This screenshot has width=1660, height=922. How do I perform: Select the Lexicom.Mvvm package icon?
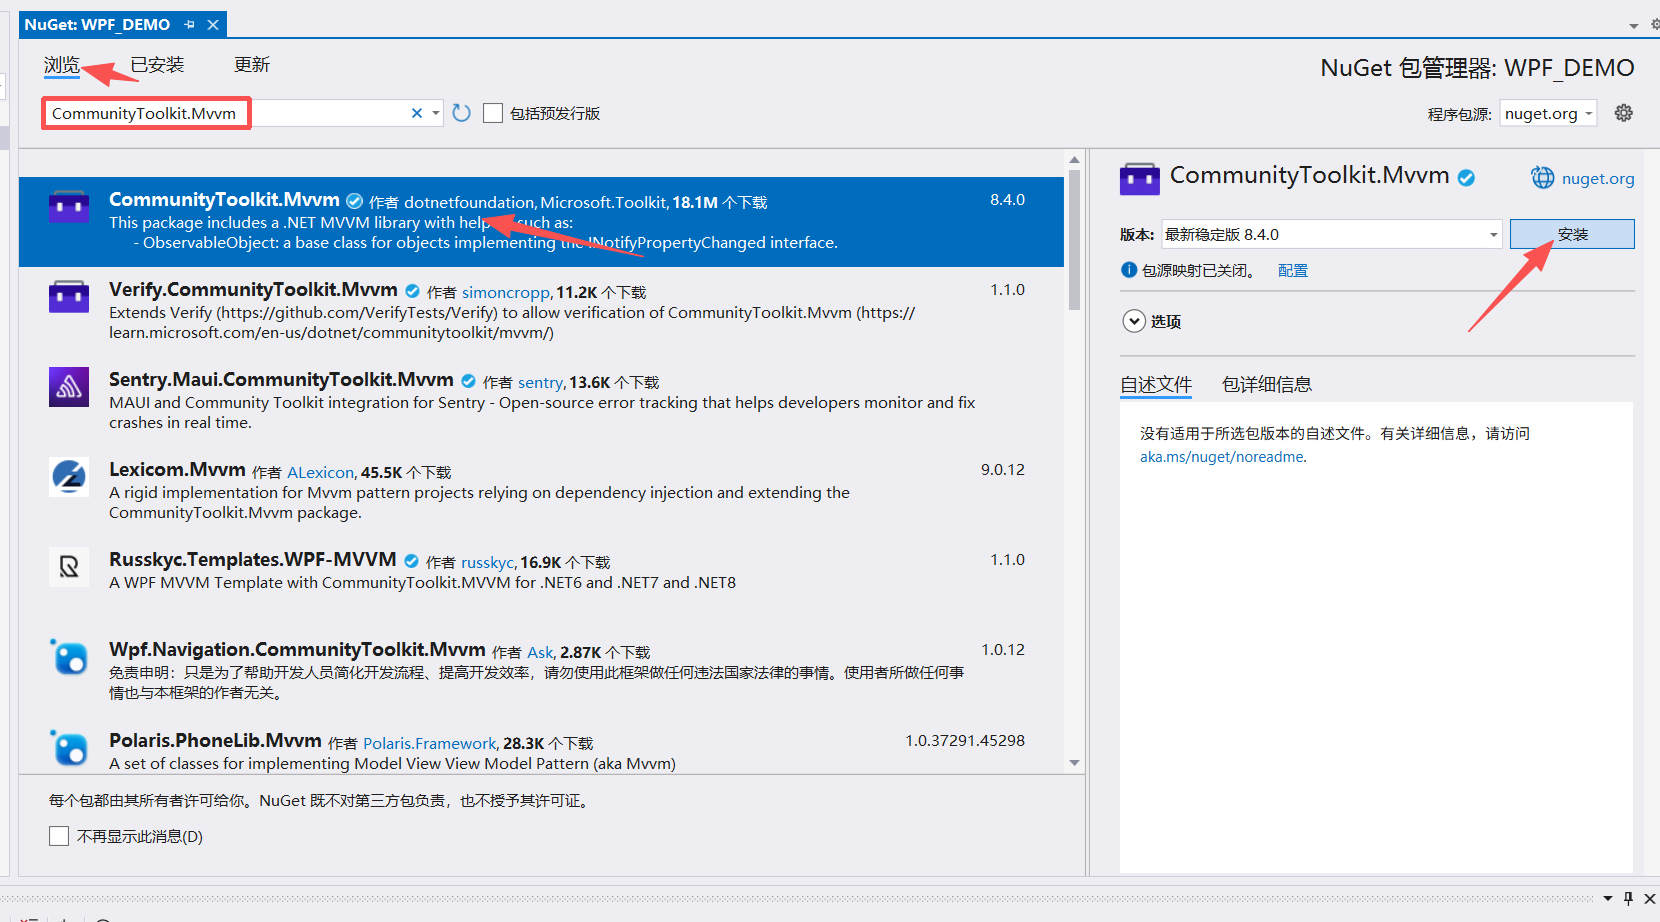click(69, 477)
